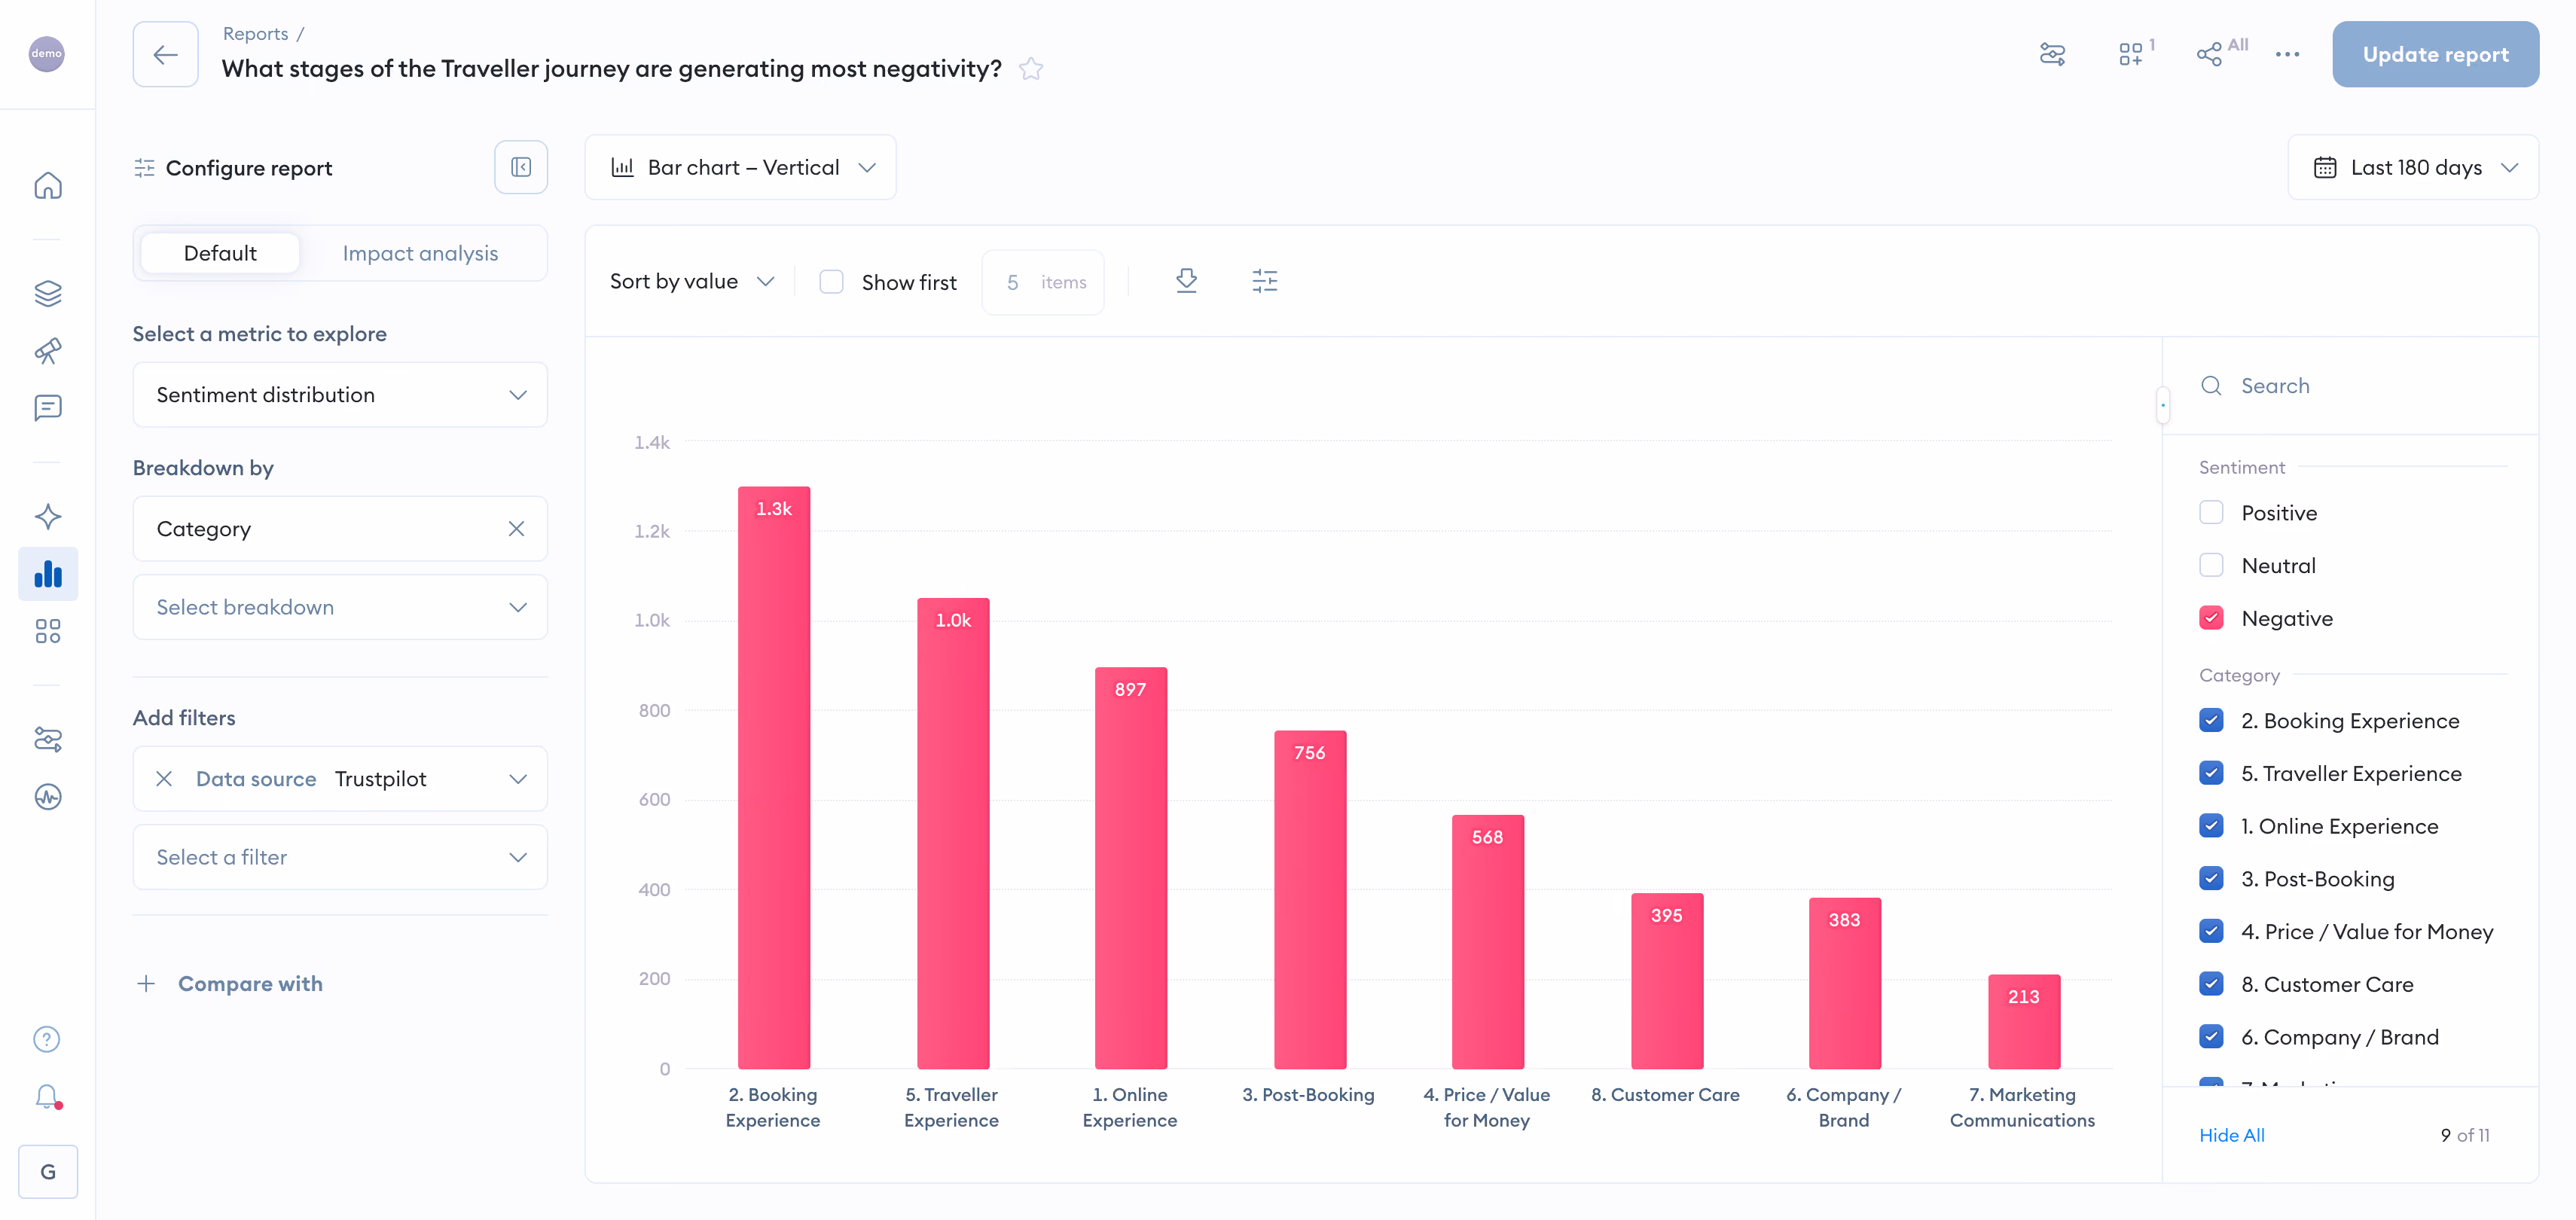Open the home icon in sidebar

coord(47,186)
